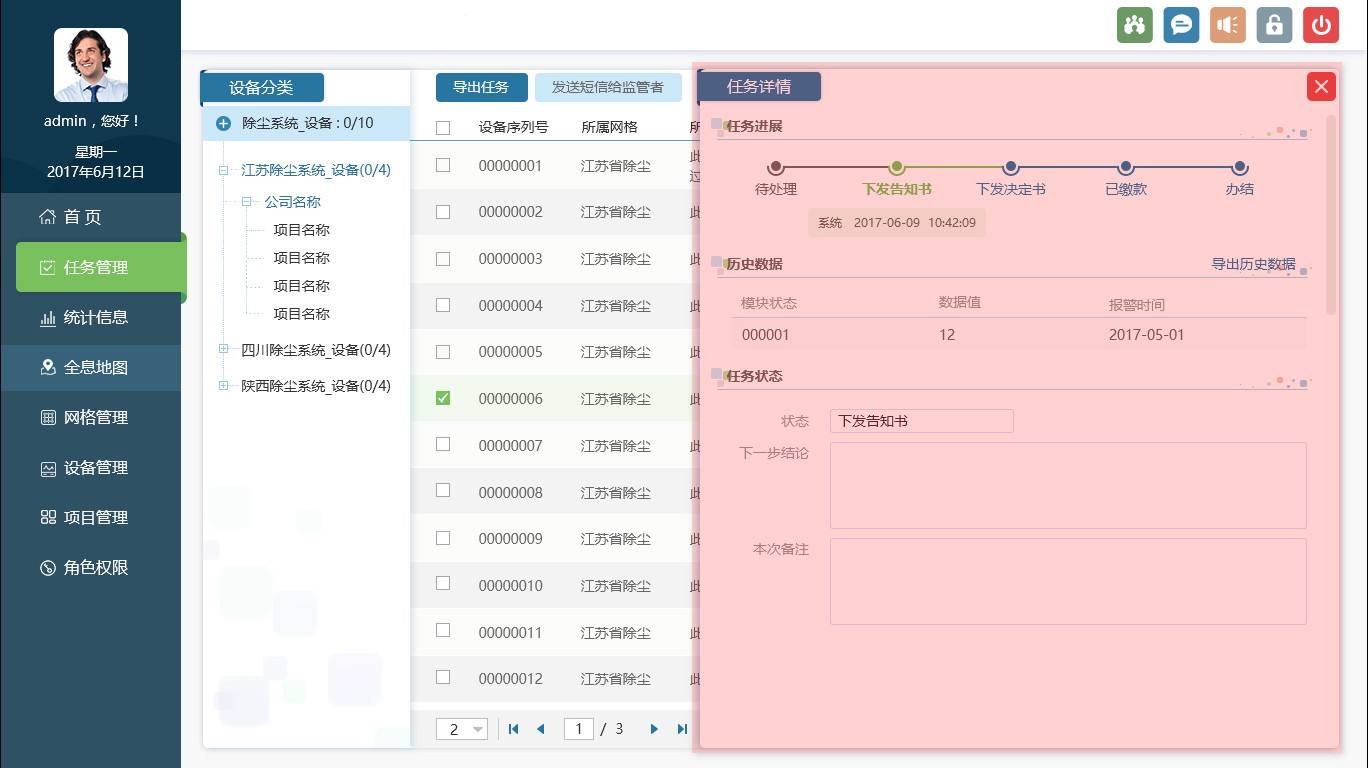Jump to first page arrow icon
Screen dimensions: 1368x768
coord(514,729)
